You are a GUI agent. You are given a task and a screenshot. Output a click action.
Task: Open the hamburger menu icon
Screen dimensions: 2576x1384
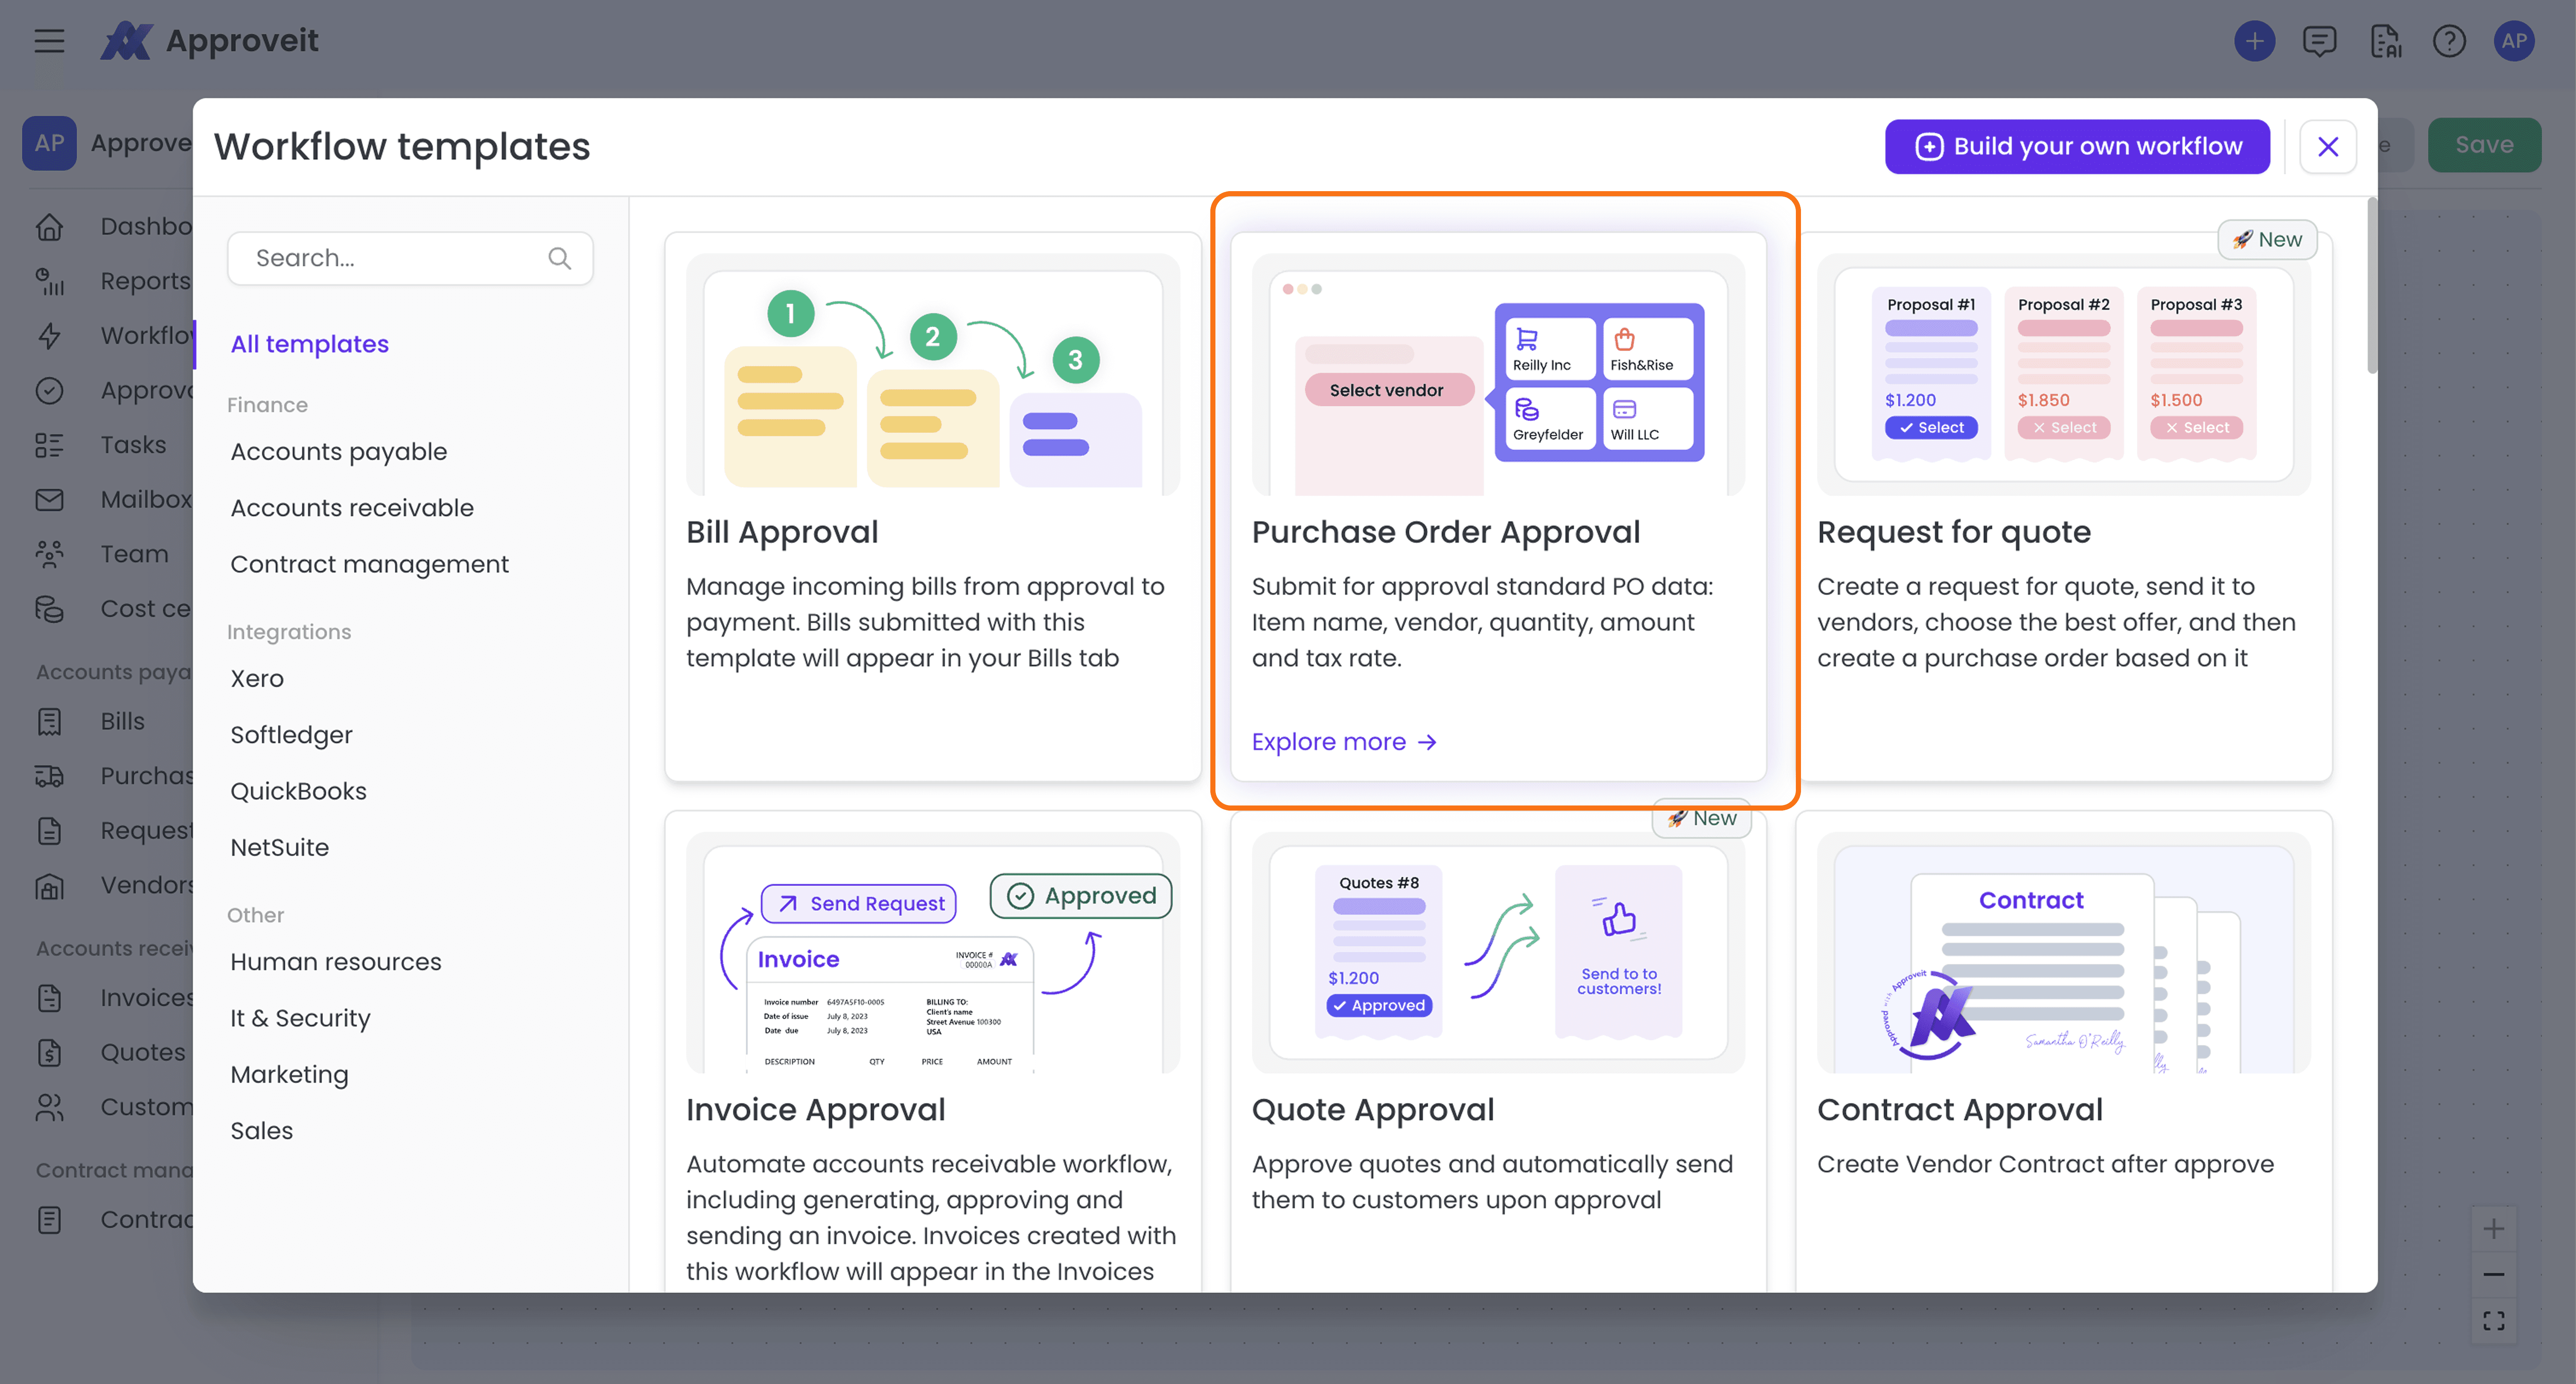pos(49,41)
